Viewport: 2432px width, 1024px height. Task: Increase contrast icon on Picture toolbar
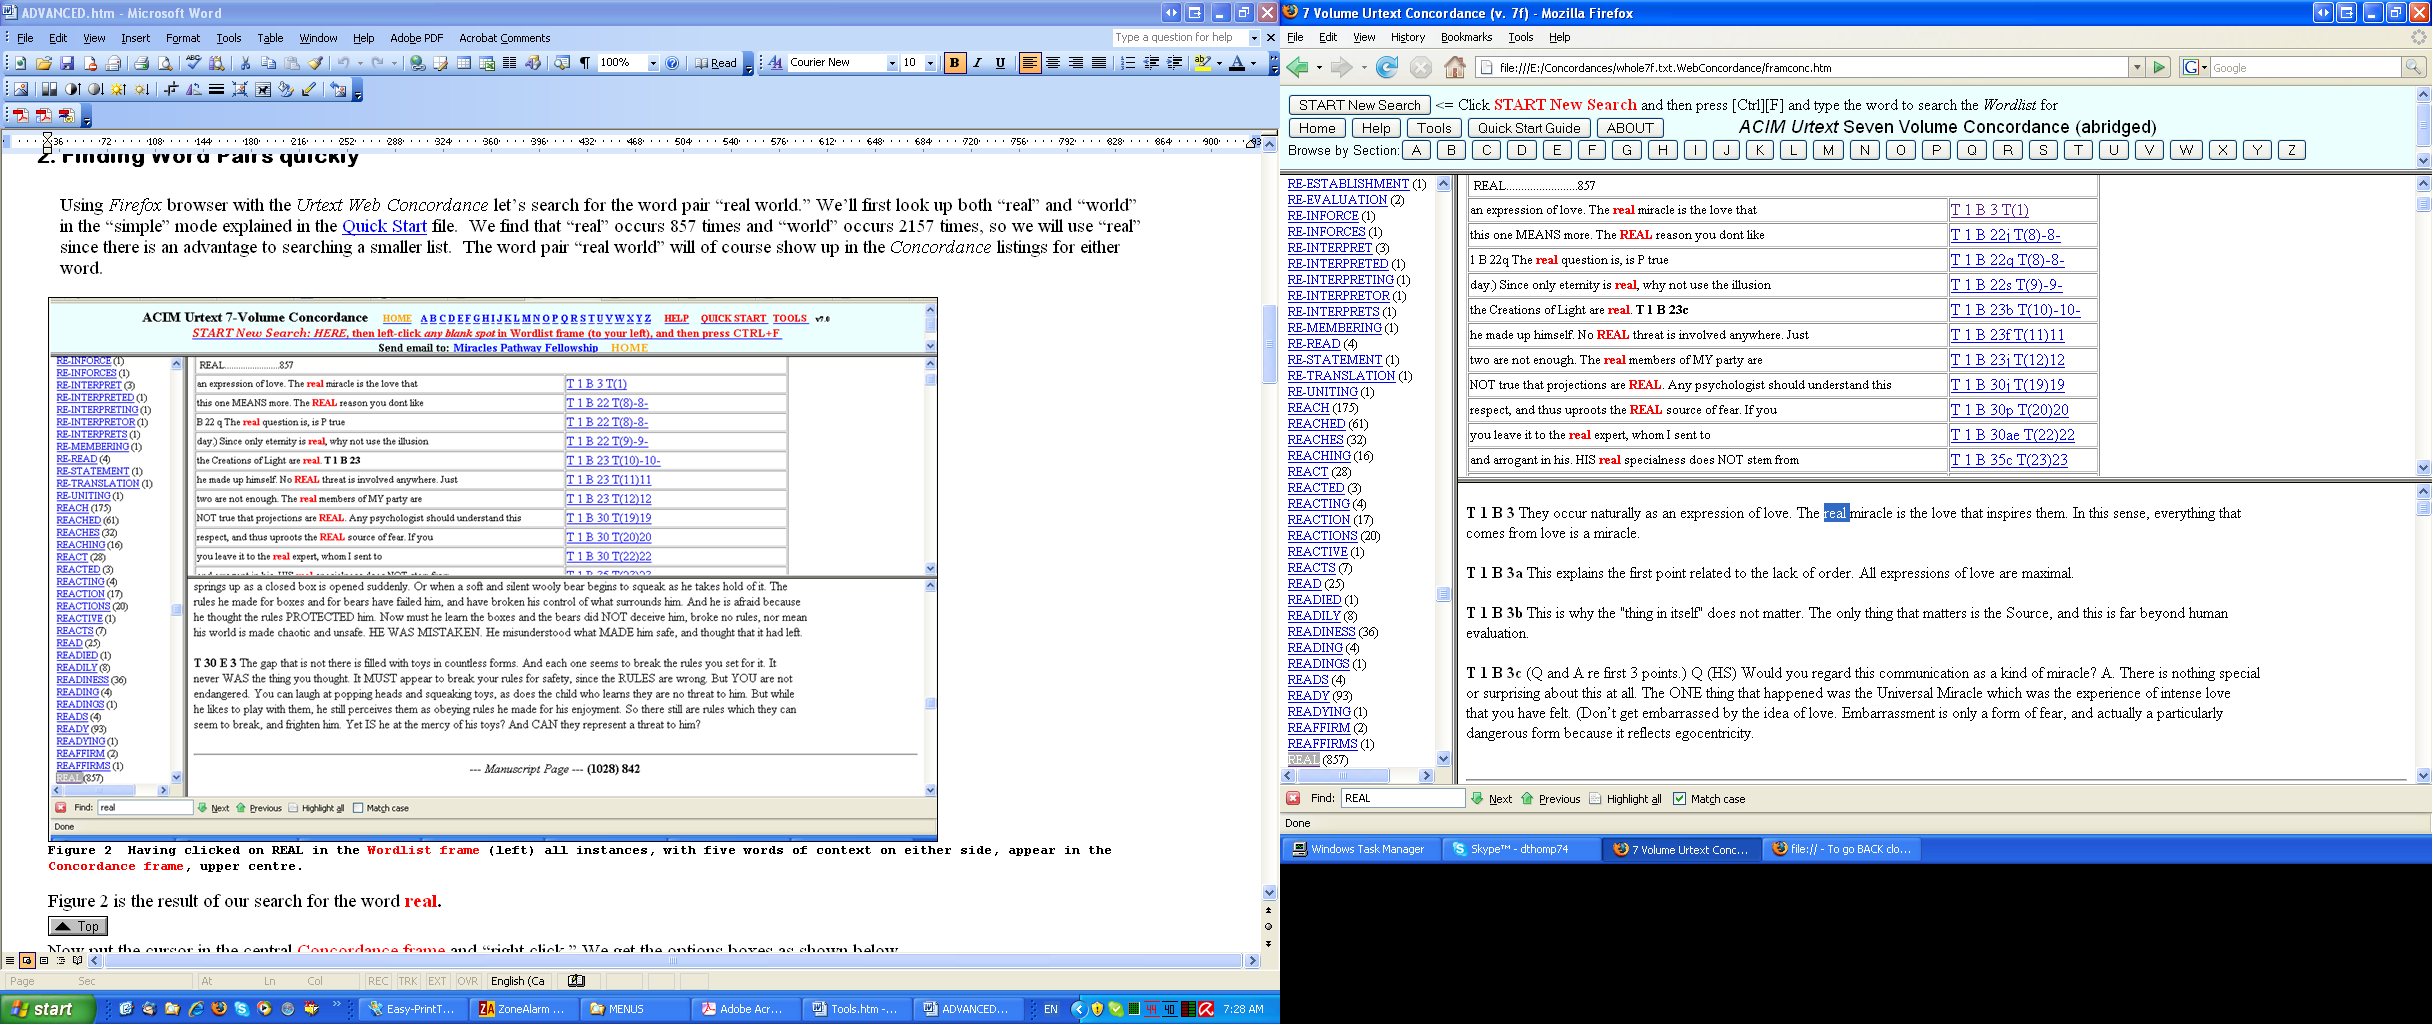pos(72,89)
